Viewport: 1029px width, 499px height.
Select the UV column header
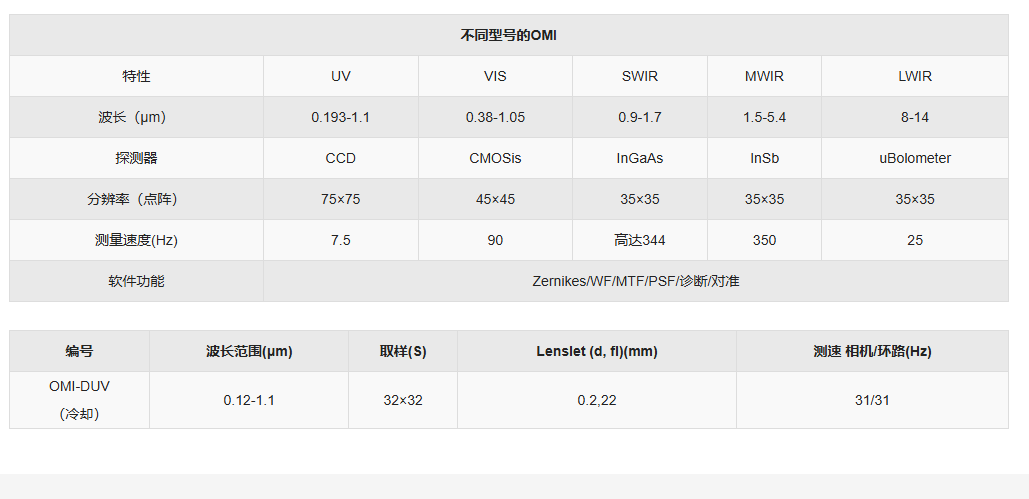click(341, 76)
